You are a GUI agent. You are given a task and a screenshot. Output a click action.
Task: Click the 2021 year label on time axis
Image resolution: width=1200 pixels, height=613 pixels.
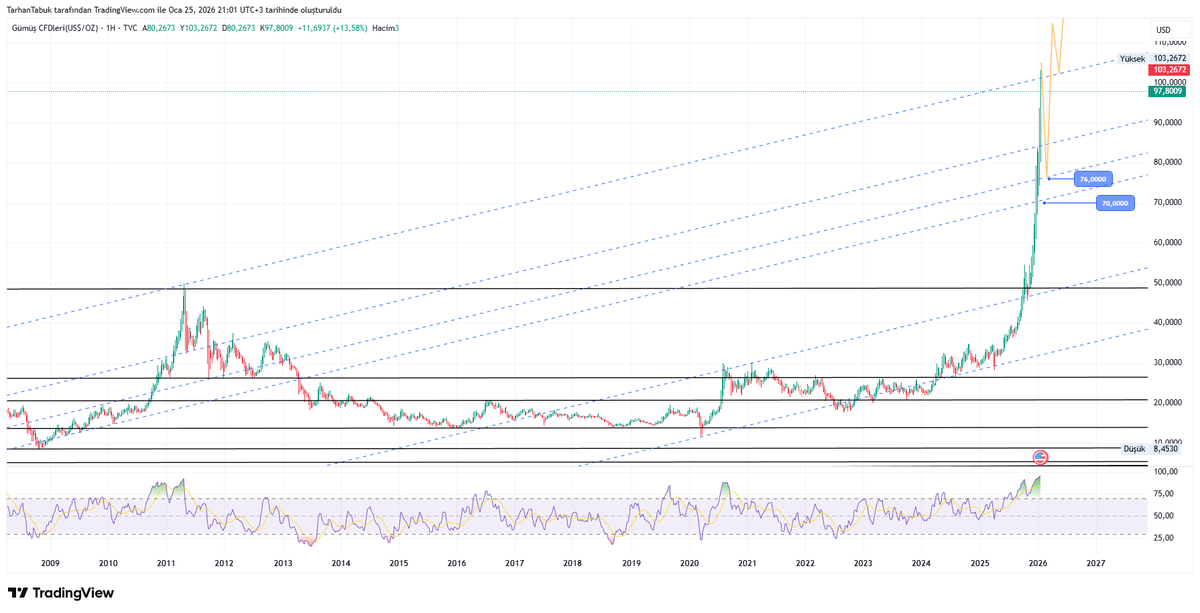click(x=747, y=563)
